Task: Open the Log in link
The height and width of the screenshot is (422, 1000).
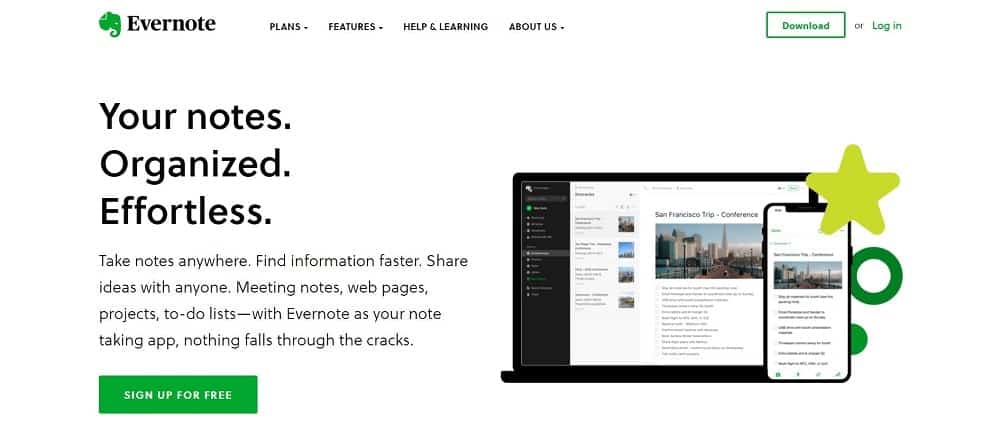Action: (886, 25)
